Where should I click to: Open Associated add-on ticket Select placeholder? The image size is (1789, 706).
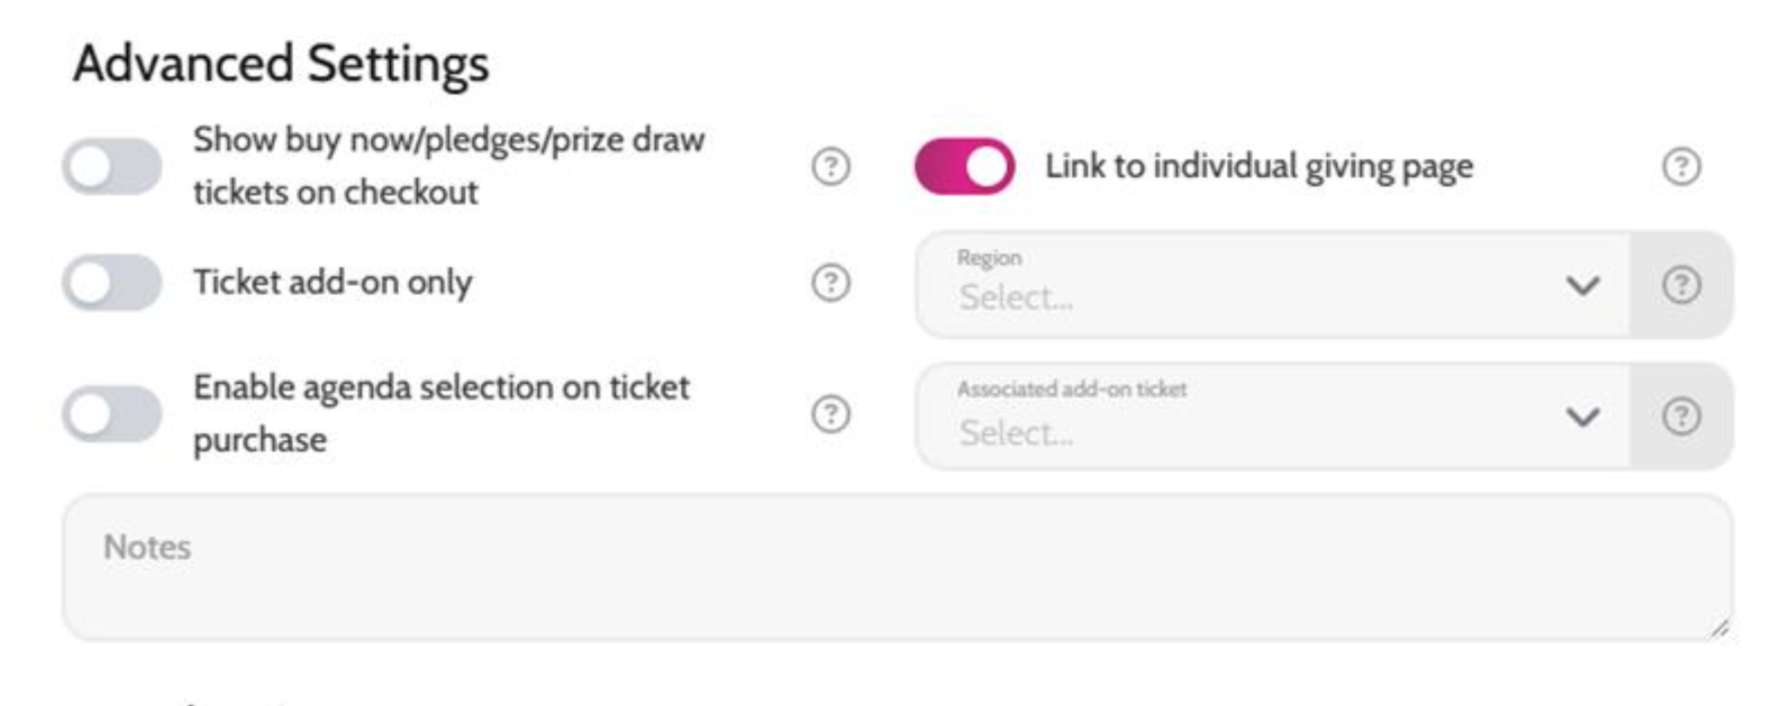click(x=1016, y=433)
